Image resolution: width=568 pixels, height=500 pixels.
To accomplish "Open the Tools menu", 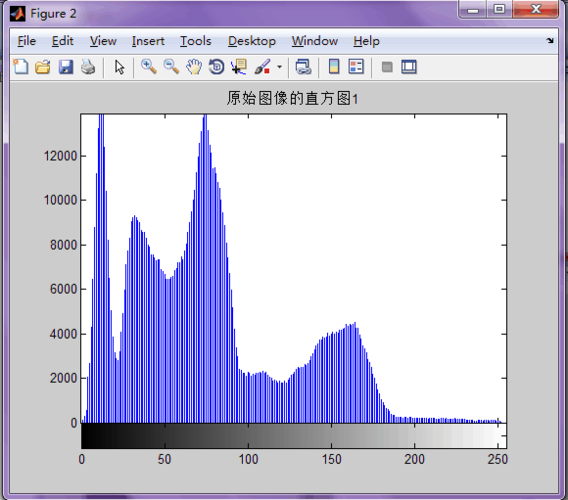I will pyautogui.click(x=196, y=41).
